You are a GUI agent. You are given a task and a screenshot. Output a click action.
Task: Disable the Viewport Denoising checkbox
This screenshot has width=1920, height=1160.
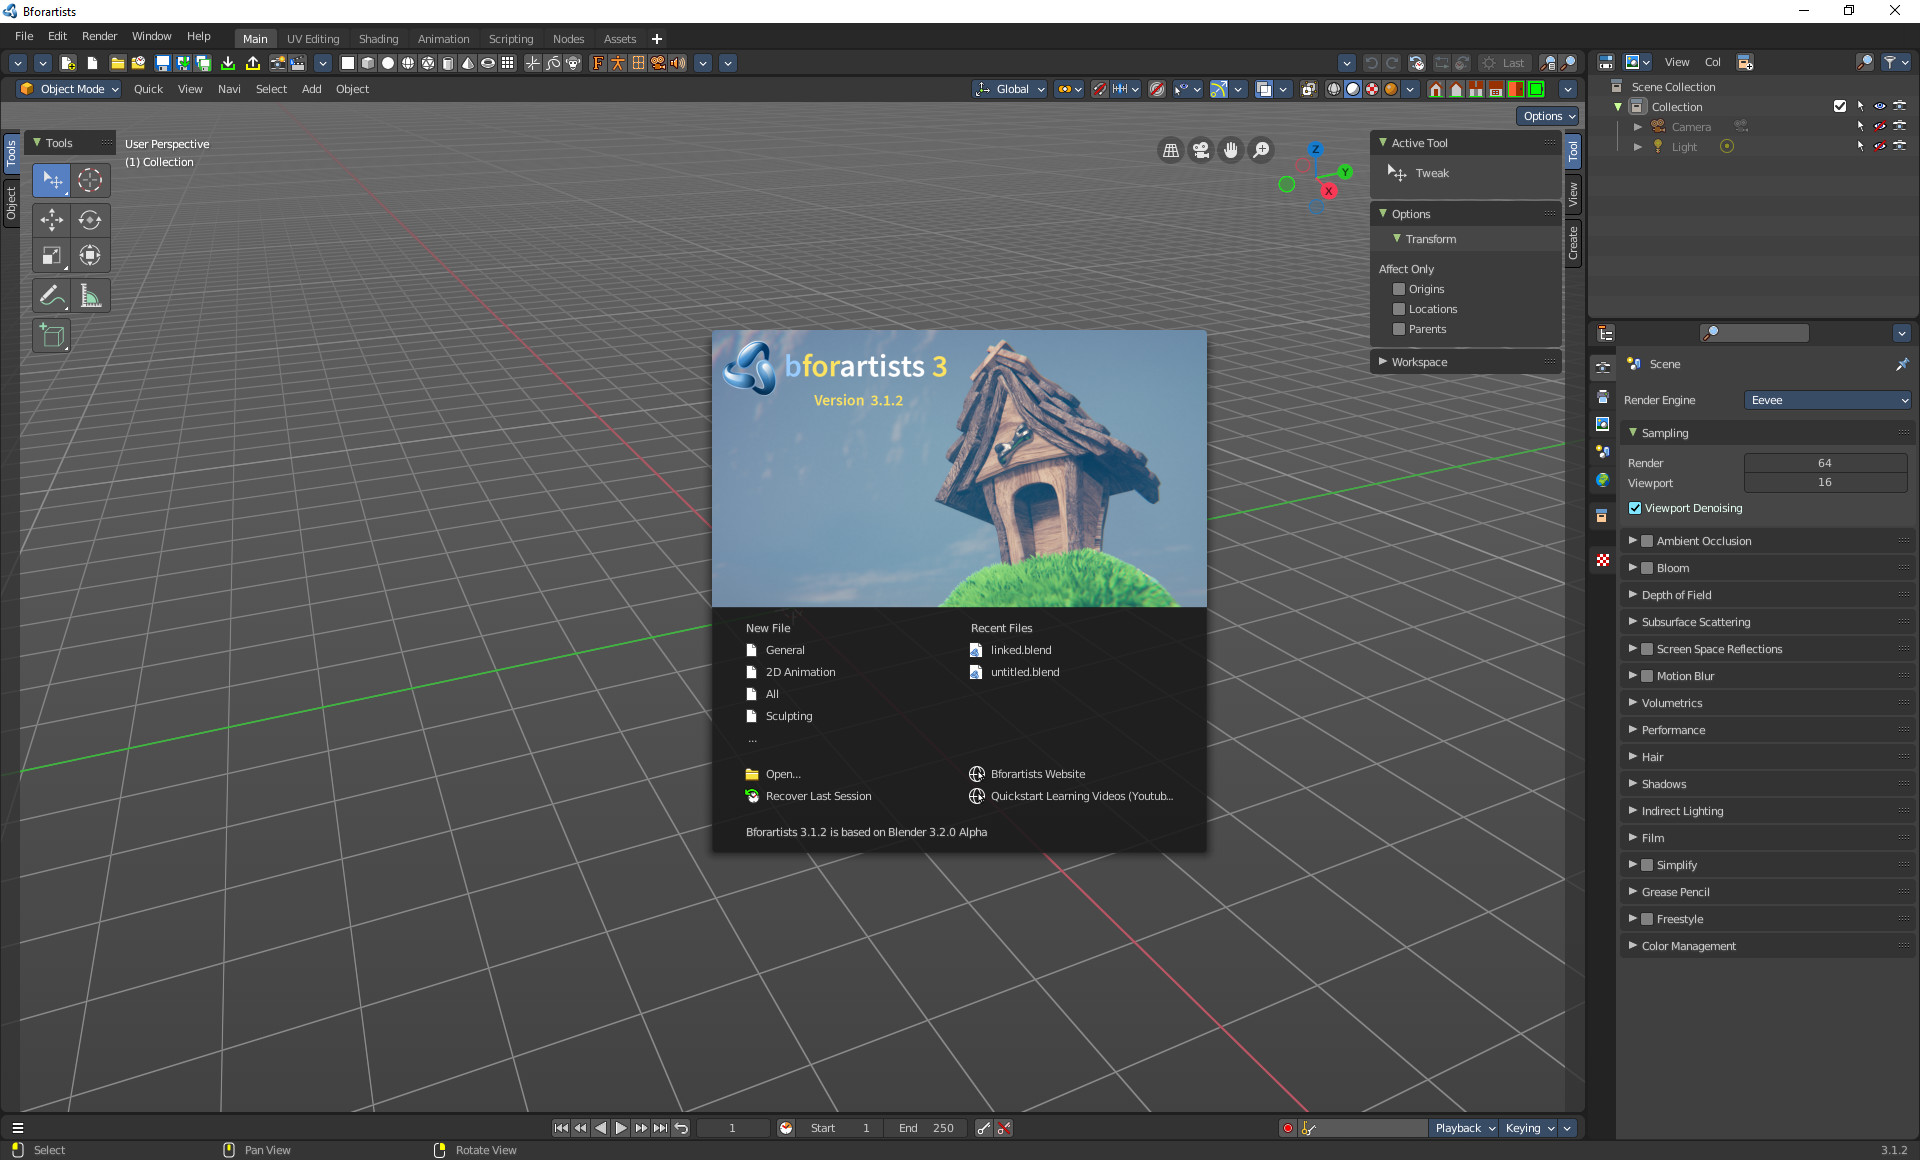(1635, 508)
